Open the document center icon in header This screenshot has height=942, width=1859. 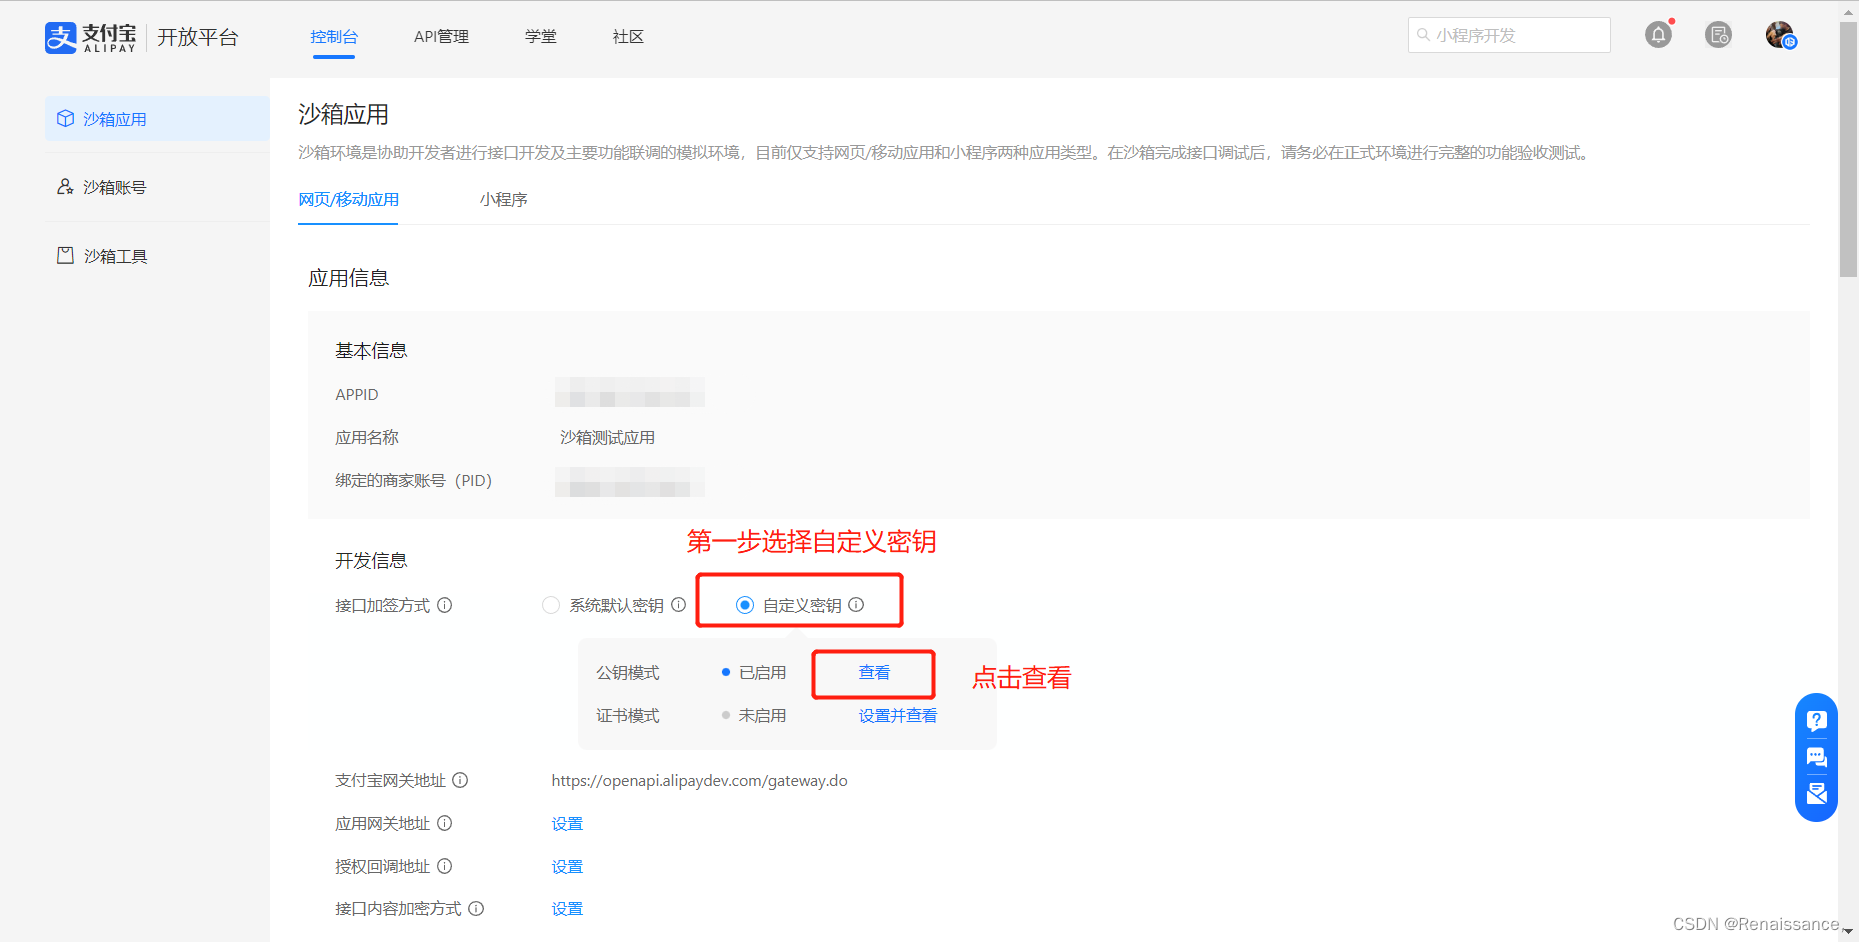click(x=1718, y=35)
